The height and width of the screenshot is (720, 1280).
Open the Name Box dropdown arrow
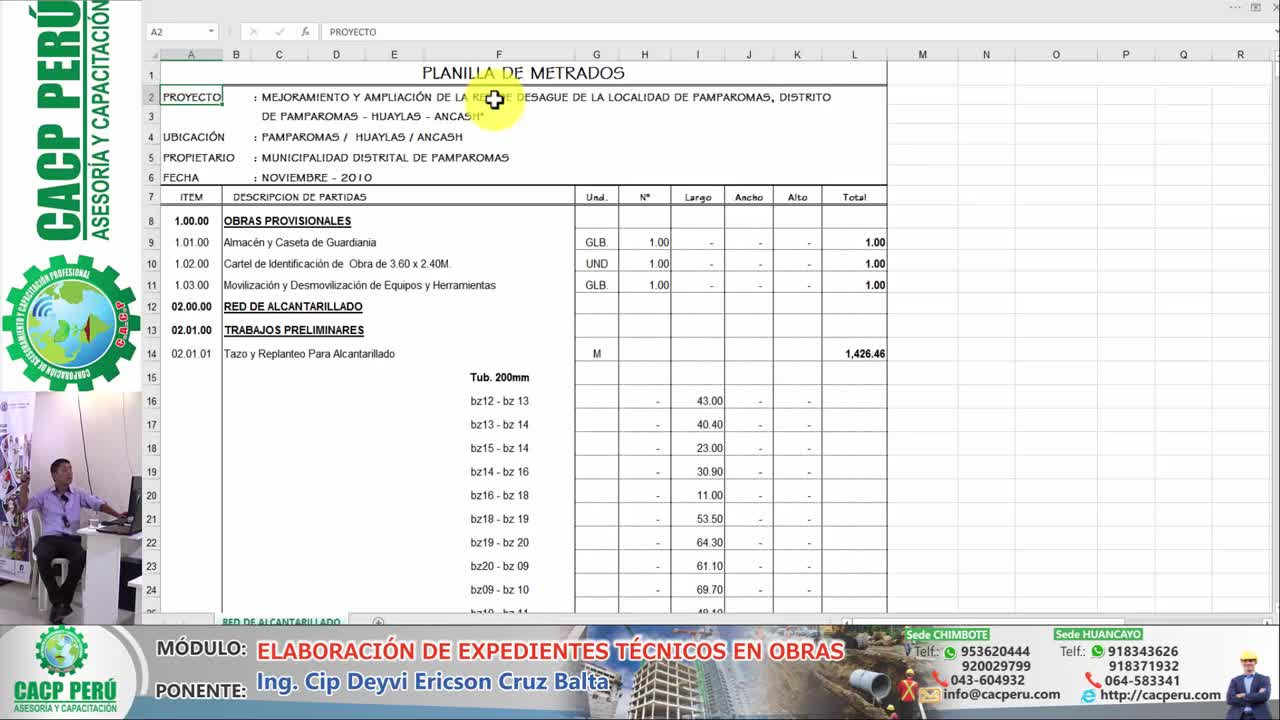[210, 31]
